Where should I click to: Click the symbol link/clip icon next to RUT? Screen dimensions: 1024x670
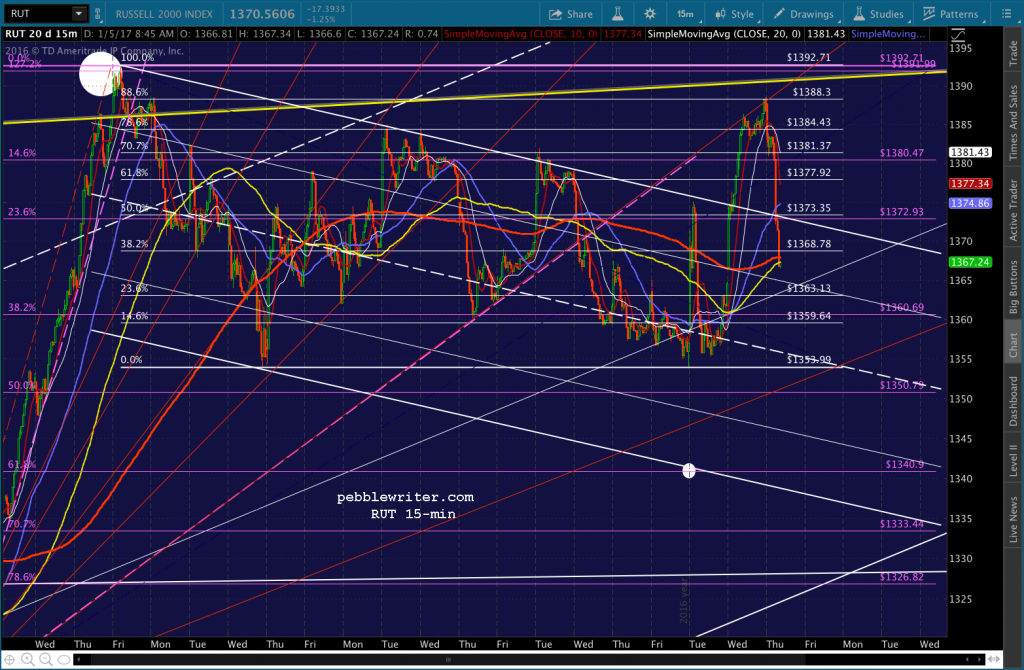(98, 14)
